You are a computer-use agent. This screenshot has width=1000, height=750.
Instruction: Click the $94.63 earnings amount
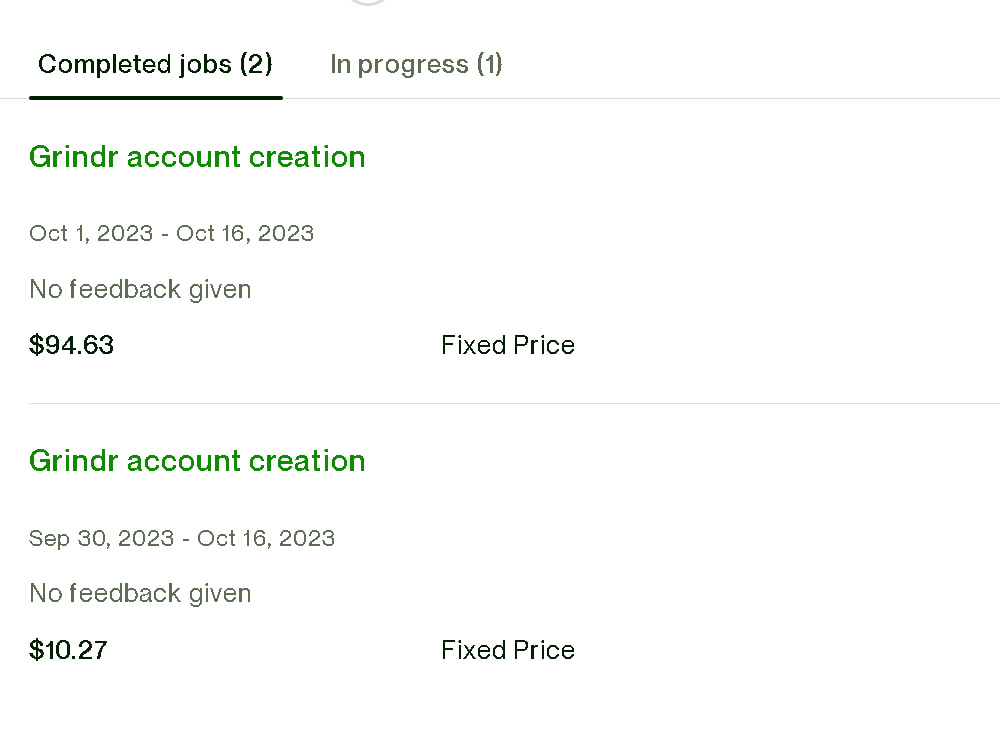[71, 344]
